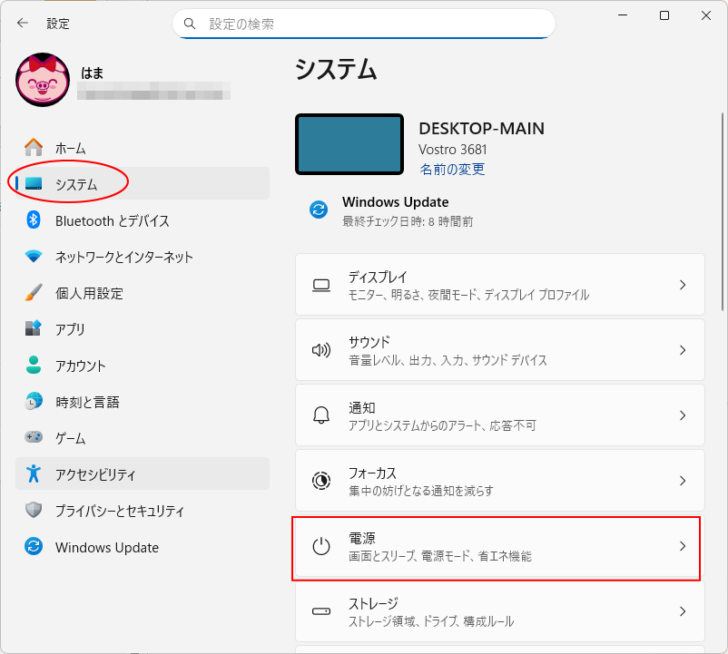Select 個人用設定 in sidebar
The image size is (728, 654).
pyautogui.click(x=142, y=293)
